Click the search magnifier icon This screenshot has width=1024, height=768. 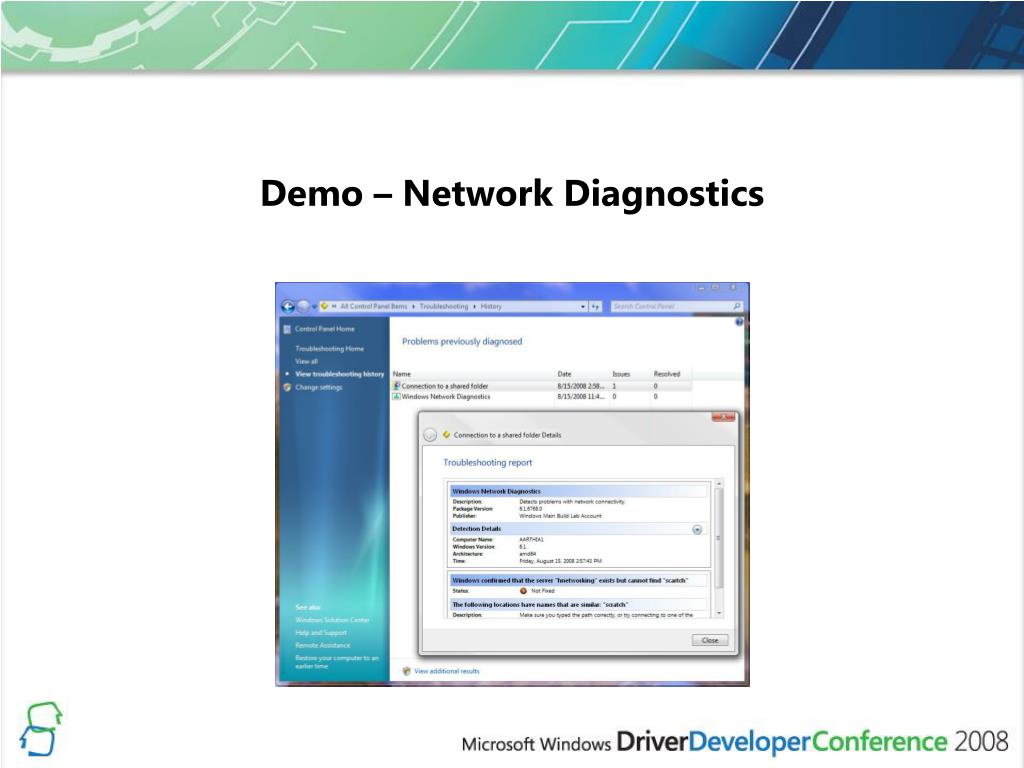click(737, 306)
